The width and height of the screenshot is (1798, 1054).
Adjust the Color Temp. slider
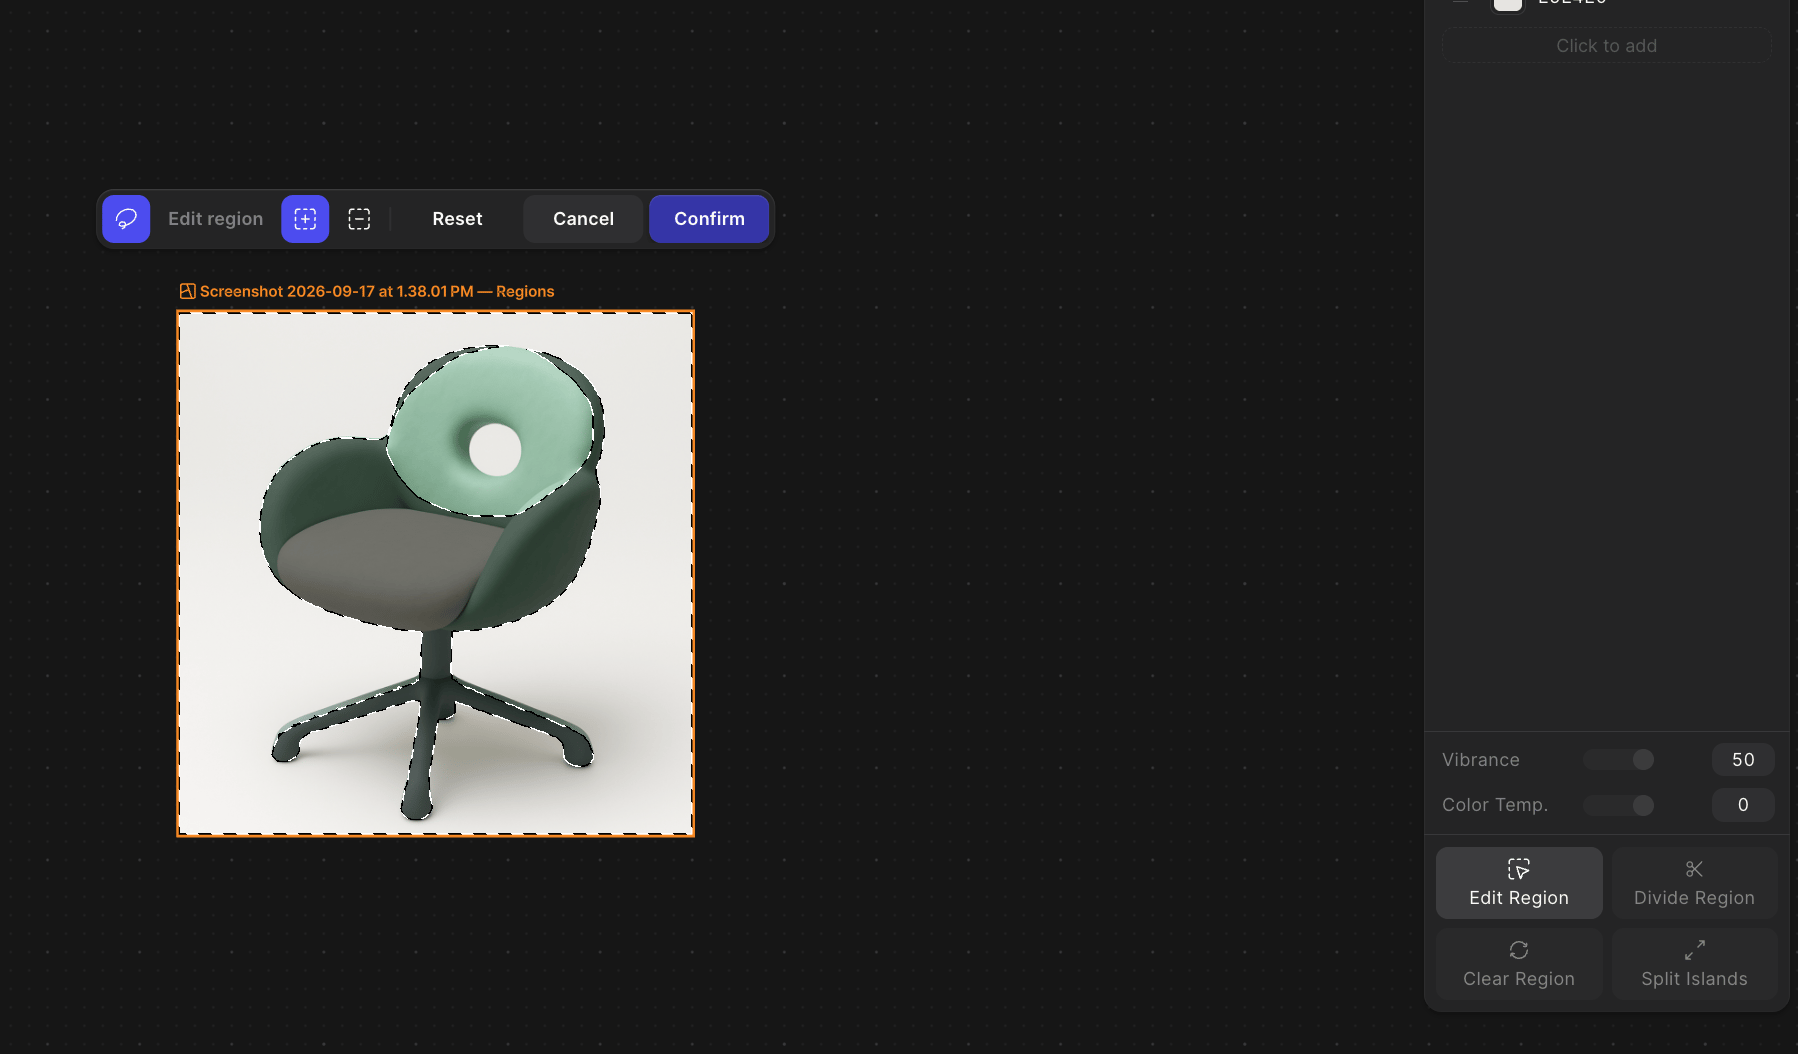(1619, 805)
